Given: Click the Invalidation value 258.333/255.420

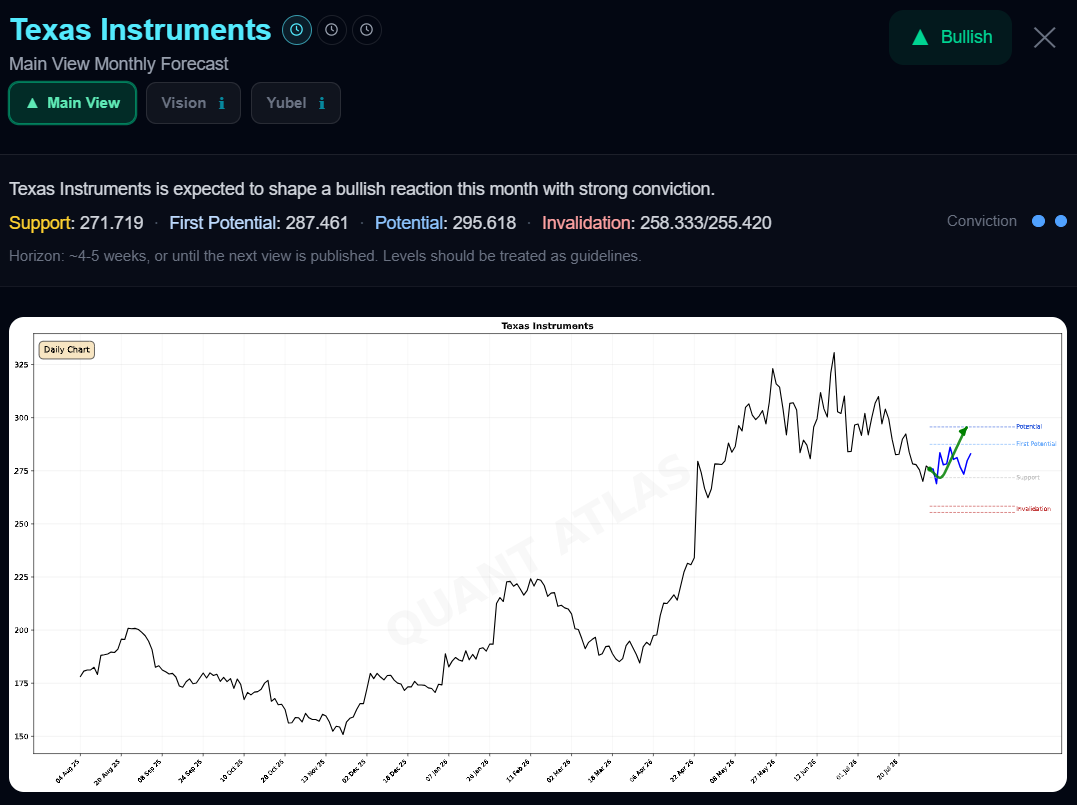Looking at the screenshot, I should pyautogui.click(x=705, y=223).
